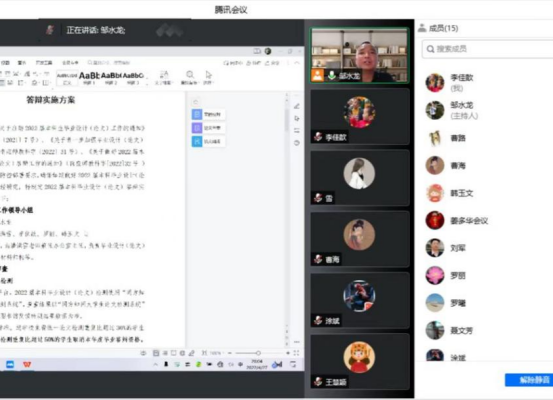
Task: Click 邹水龙's green microphone icon on video tile
Action: pos(332,75)
